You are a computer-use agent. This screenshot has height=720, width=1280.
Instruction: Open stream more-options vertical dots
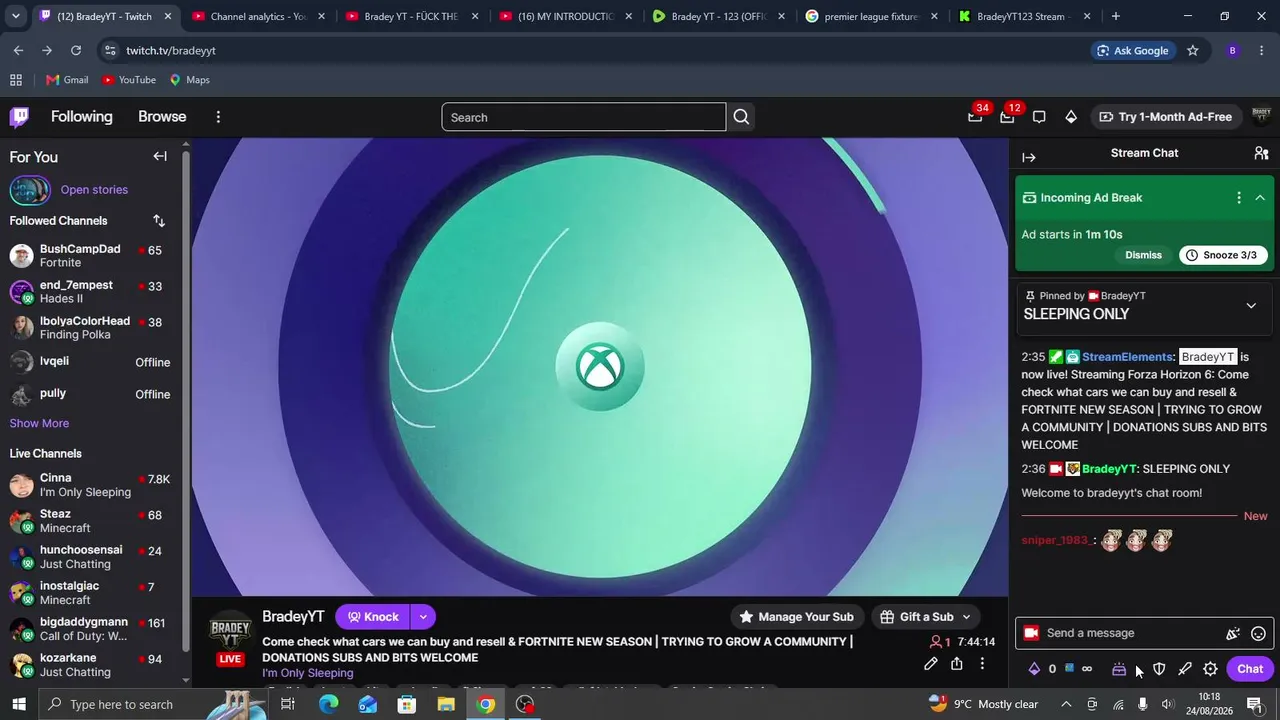[982, 664]
